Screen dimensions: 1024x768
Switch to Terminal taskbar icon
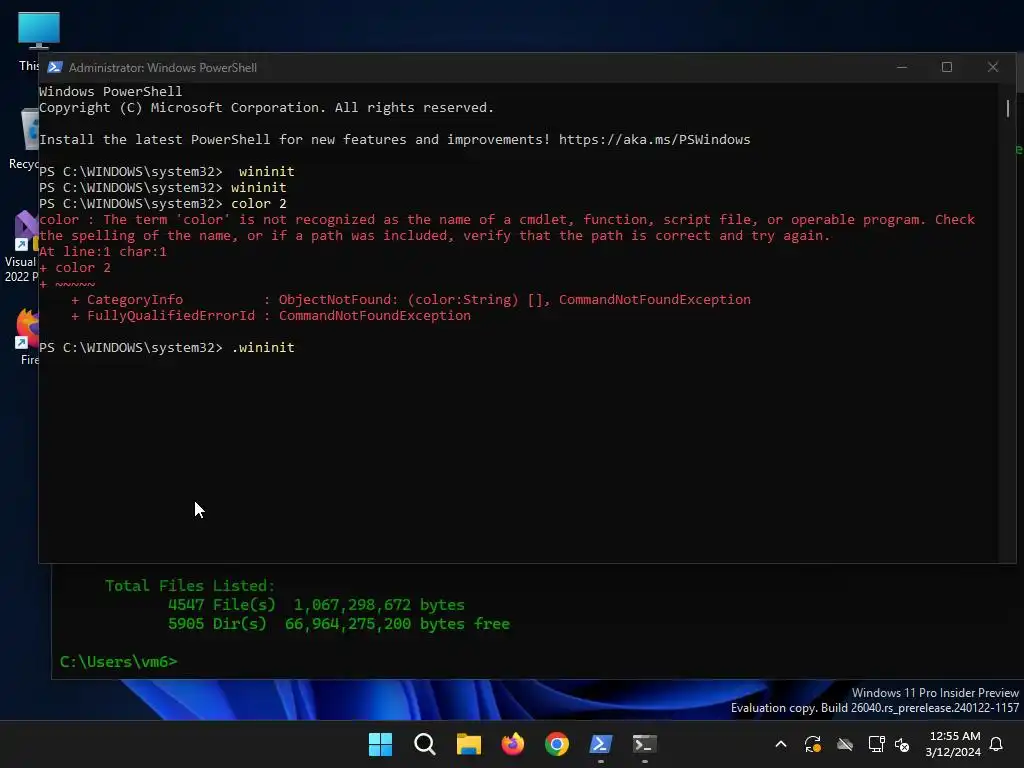645,744
